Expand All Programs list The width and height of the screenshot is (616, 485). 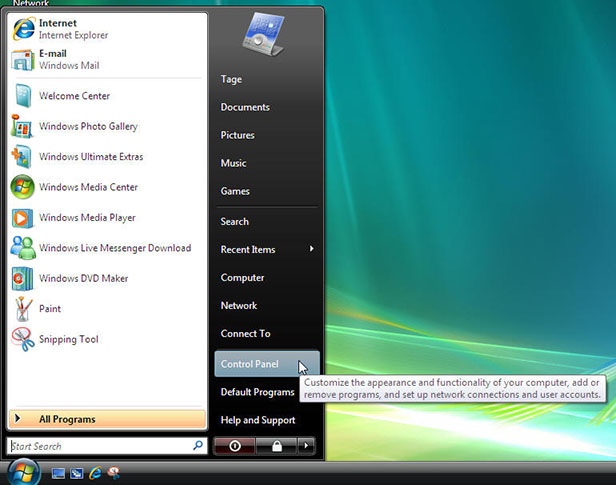pos(107,419)
